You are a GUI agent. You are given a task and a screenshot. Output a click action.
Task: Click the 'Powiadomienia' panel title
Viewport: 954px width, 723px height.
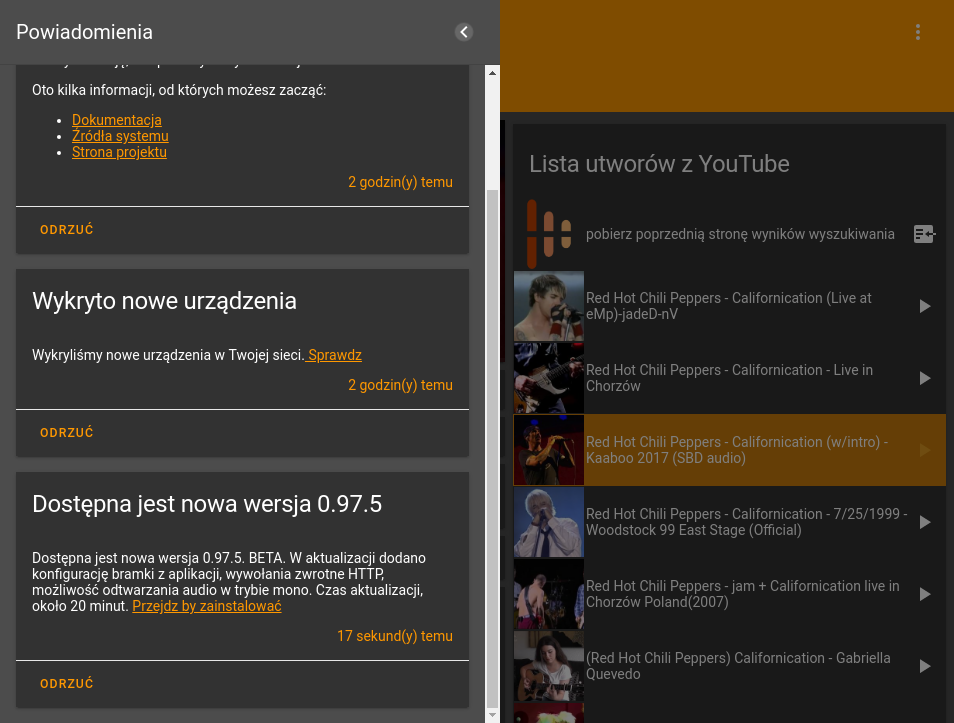point(85,32)
